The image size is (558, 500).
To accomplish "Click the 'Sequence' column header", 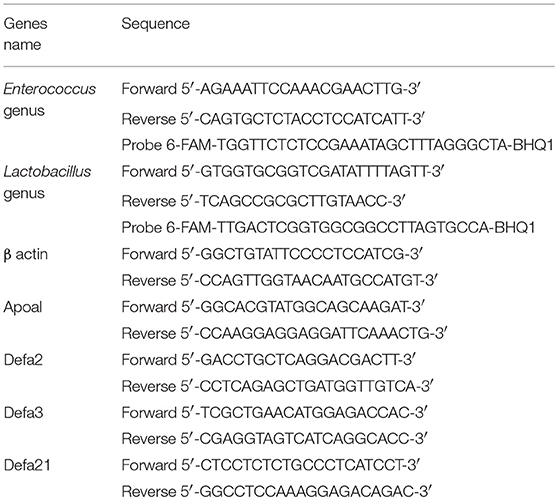I will click(x=156, y=24).
